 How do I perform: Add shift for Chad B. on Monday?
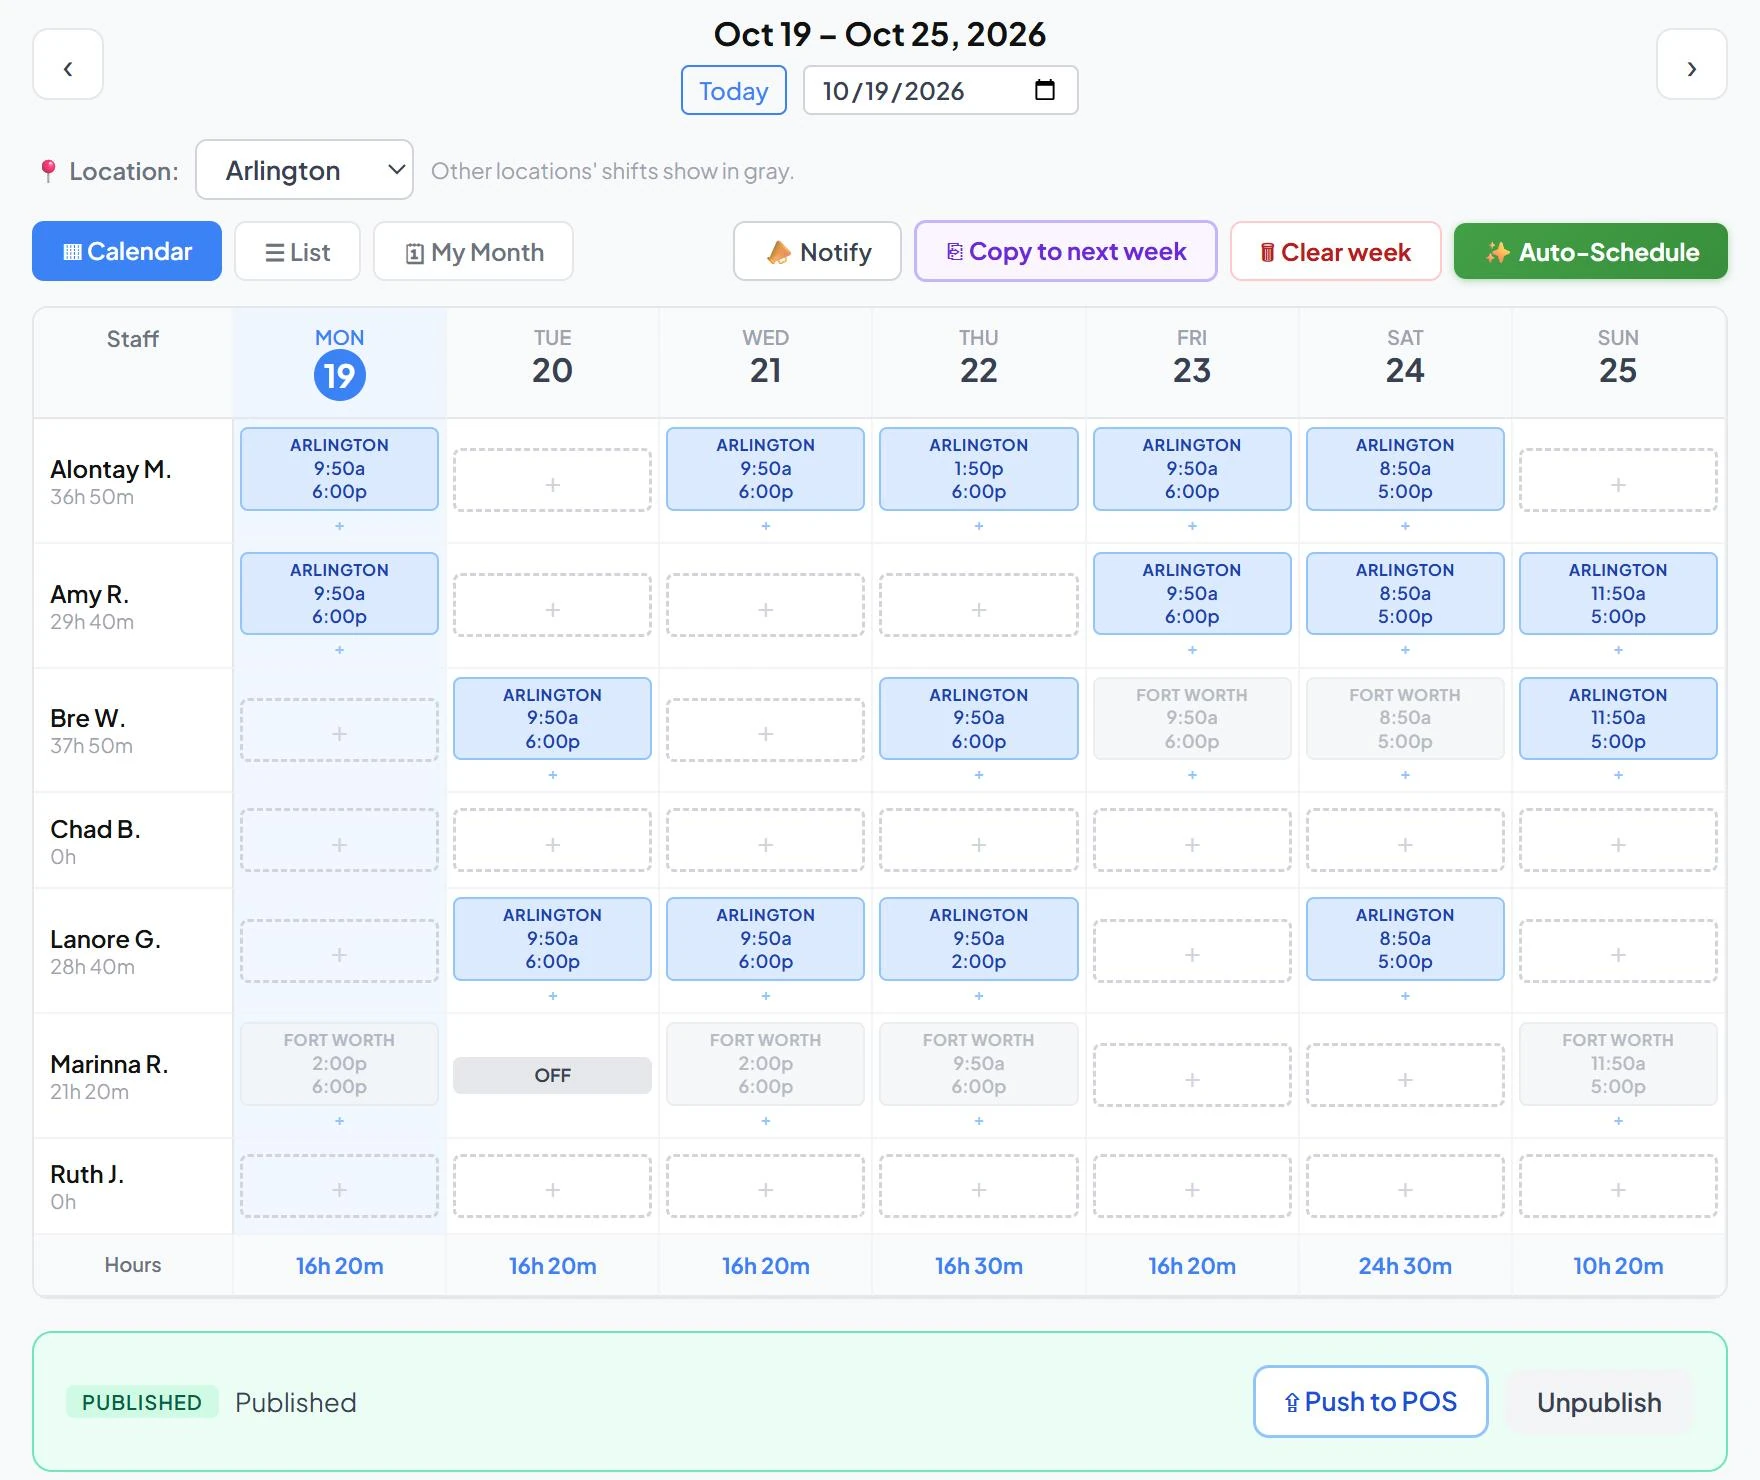click(x=339, y=840)
